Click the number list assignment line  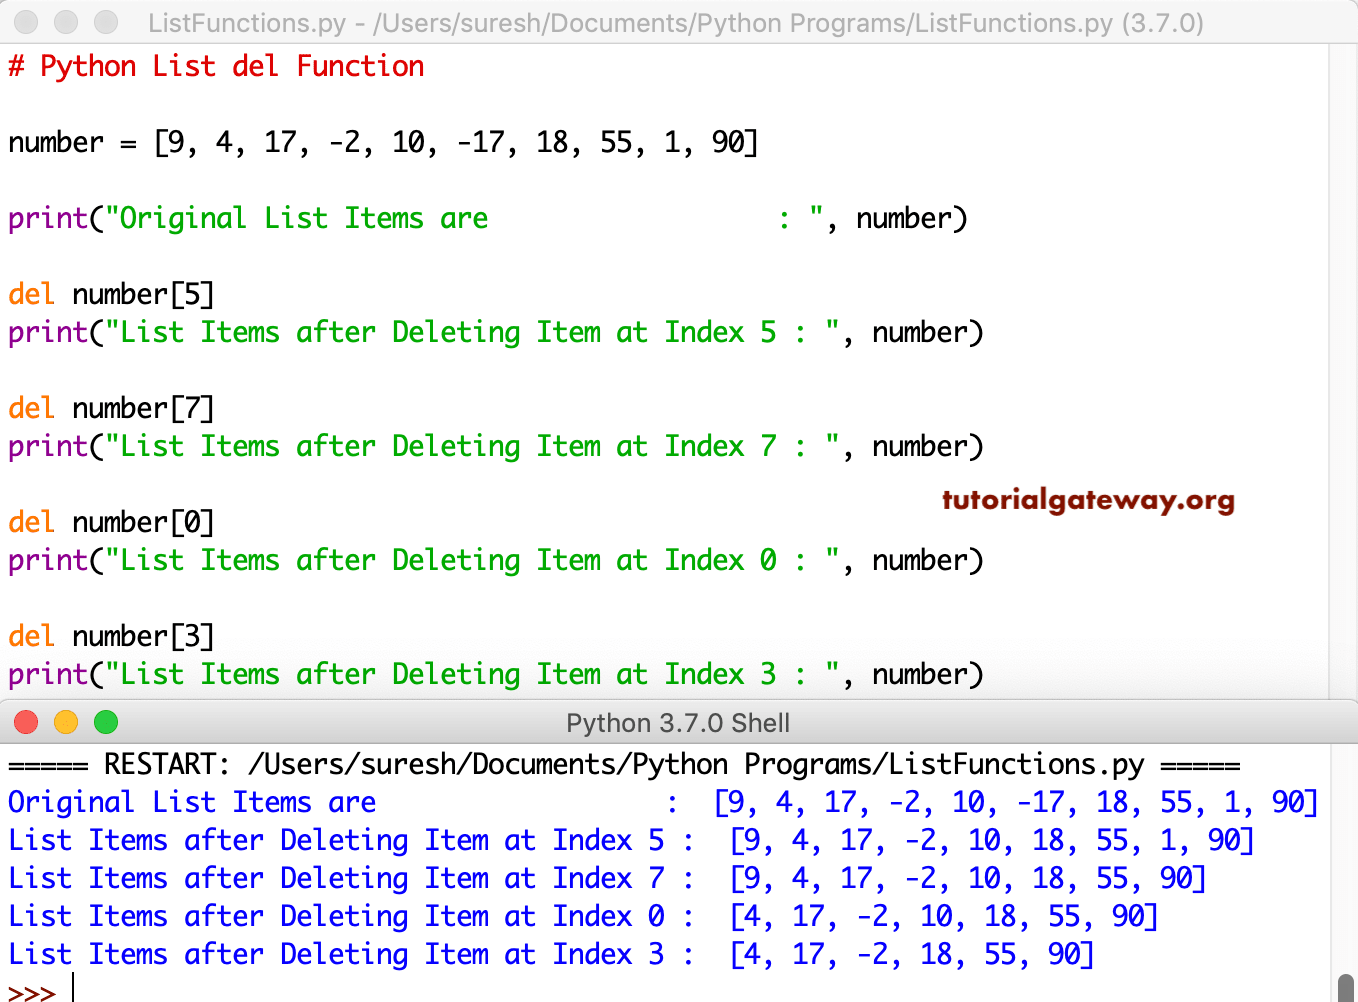tap(383, 142)
